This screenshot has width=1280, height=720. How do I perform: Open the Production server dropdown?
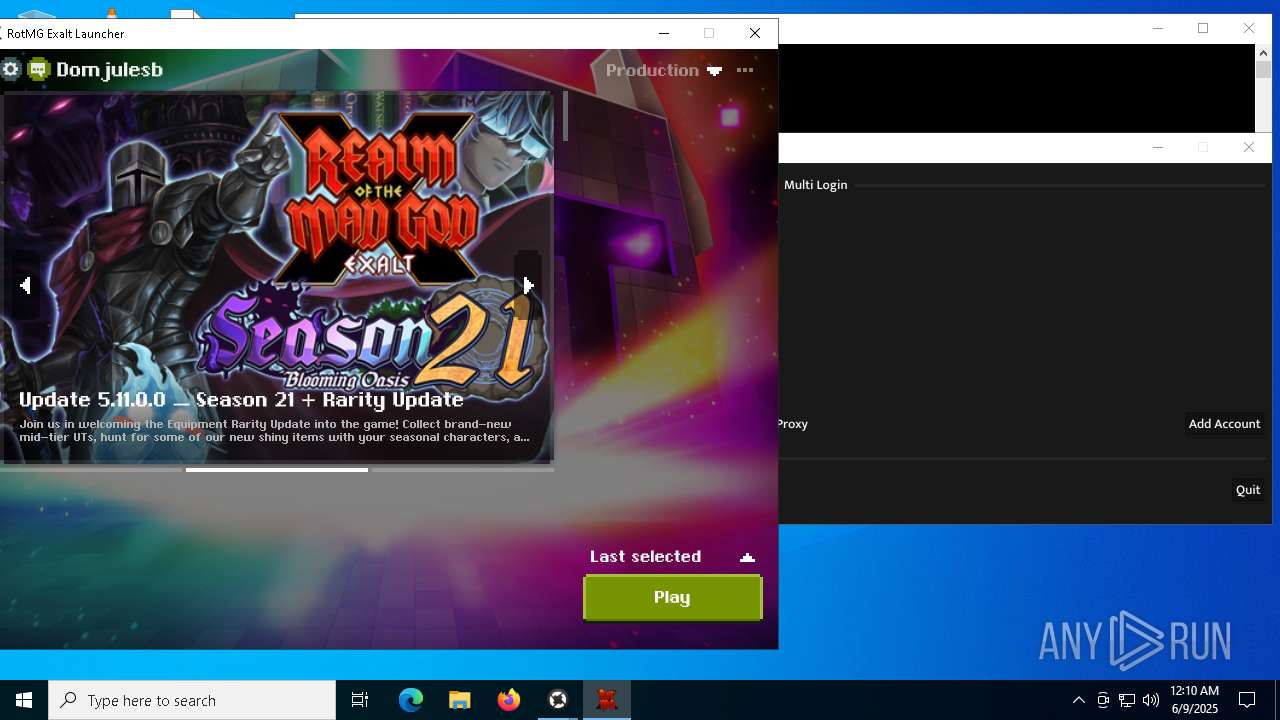663,70
